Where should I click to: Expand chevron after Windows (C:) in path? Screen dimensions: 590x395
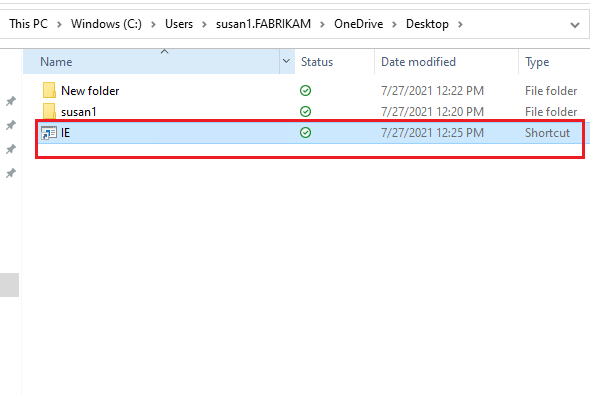153,24
